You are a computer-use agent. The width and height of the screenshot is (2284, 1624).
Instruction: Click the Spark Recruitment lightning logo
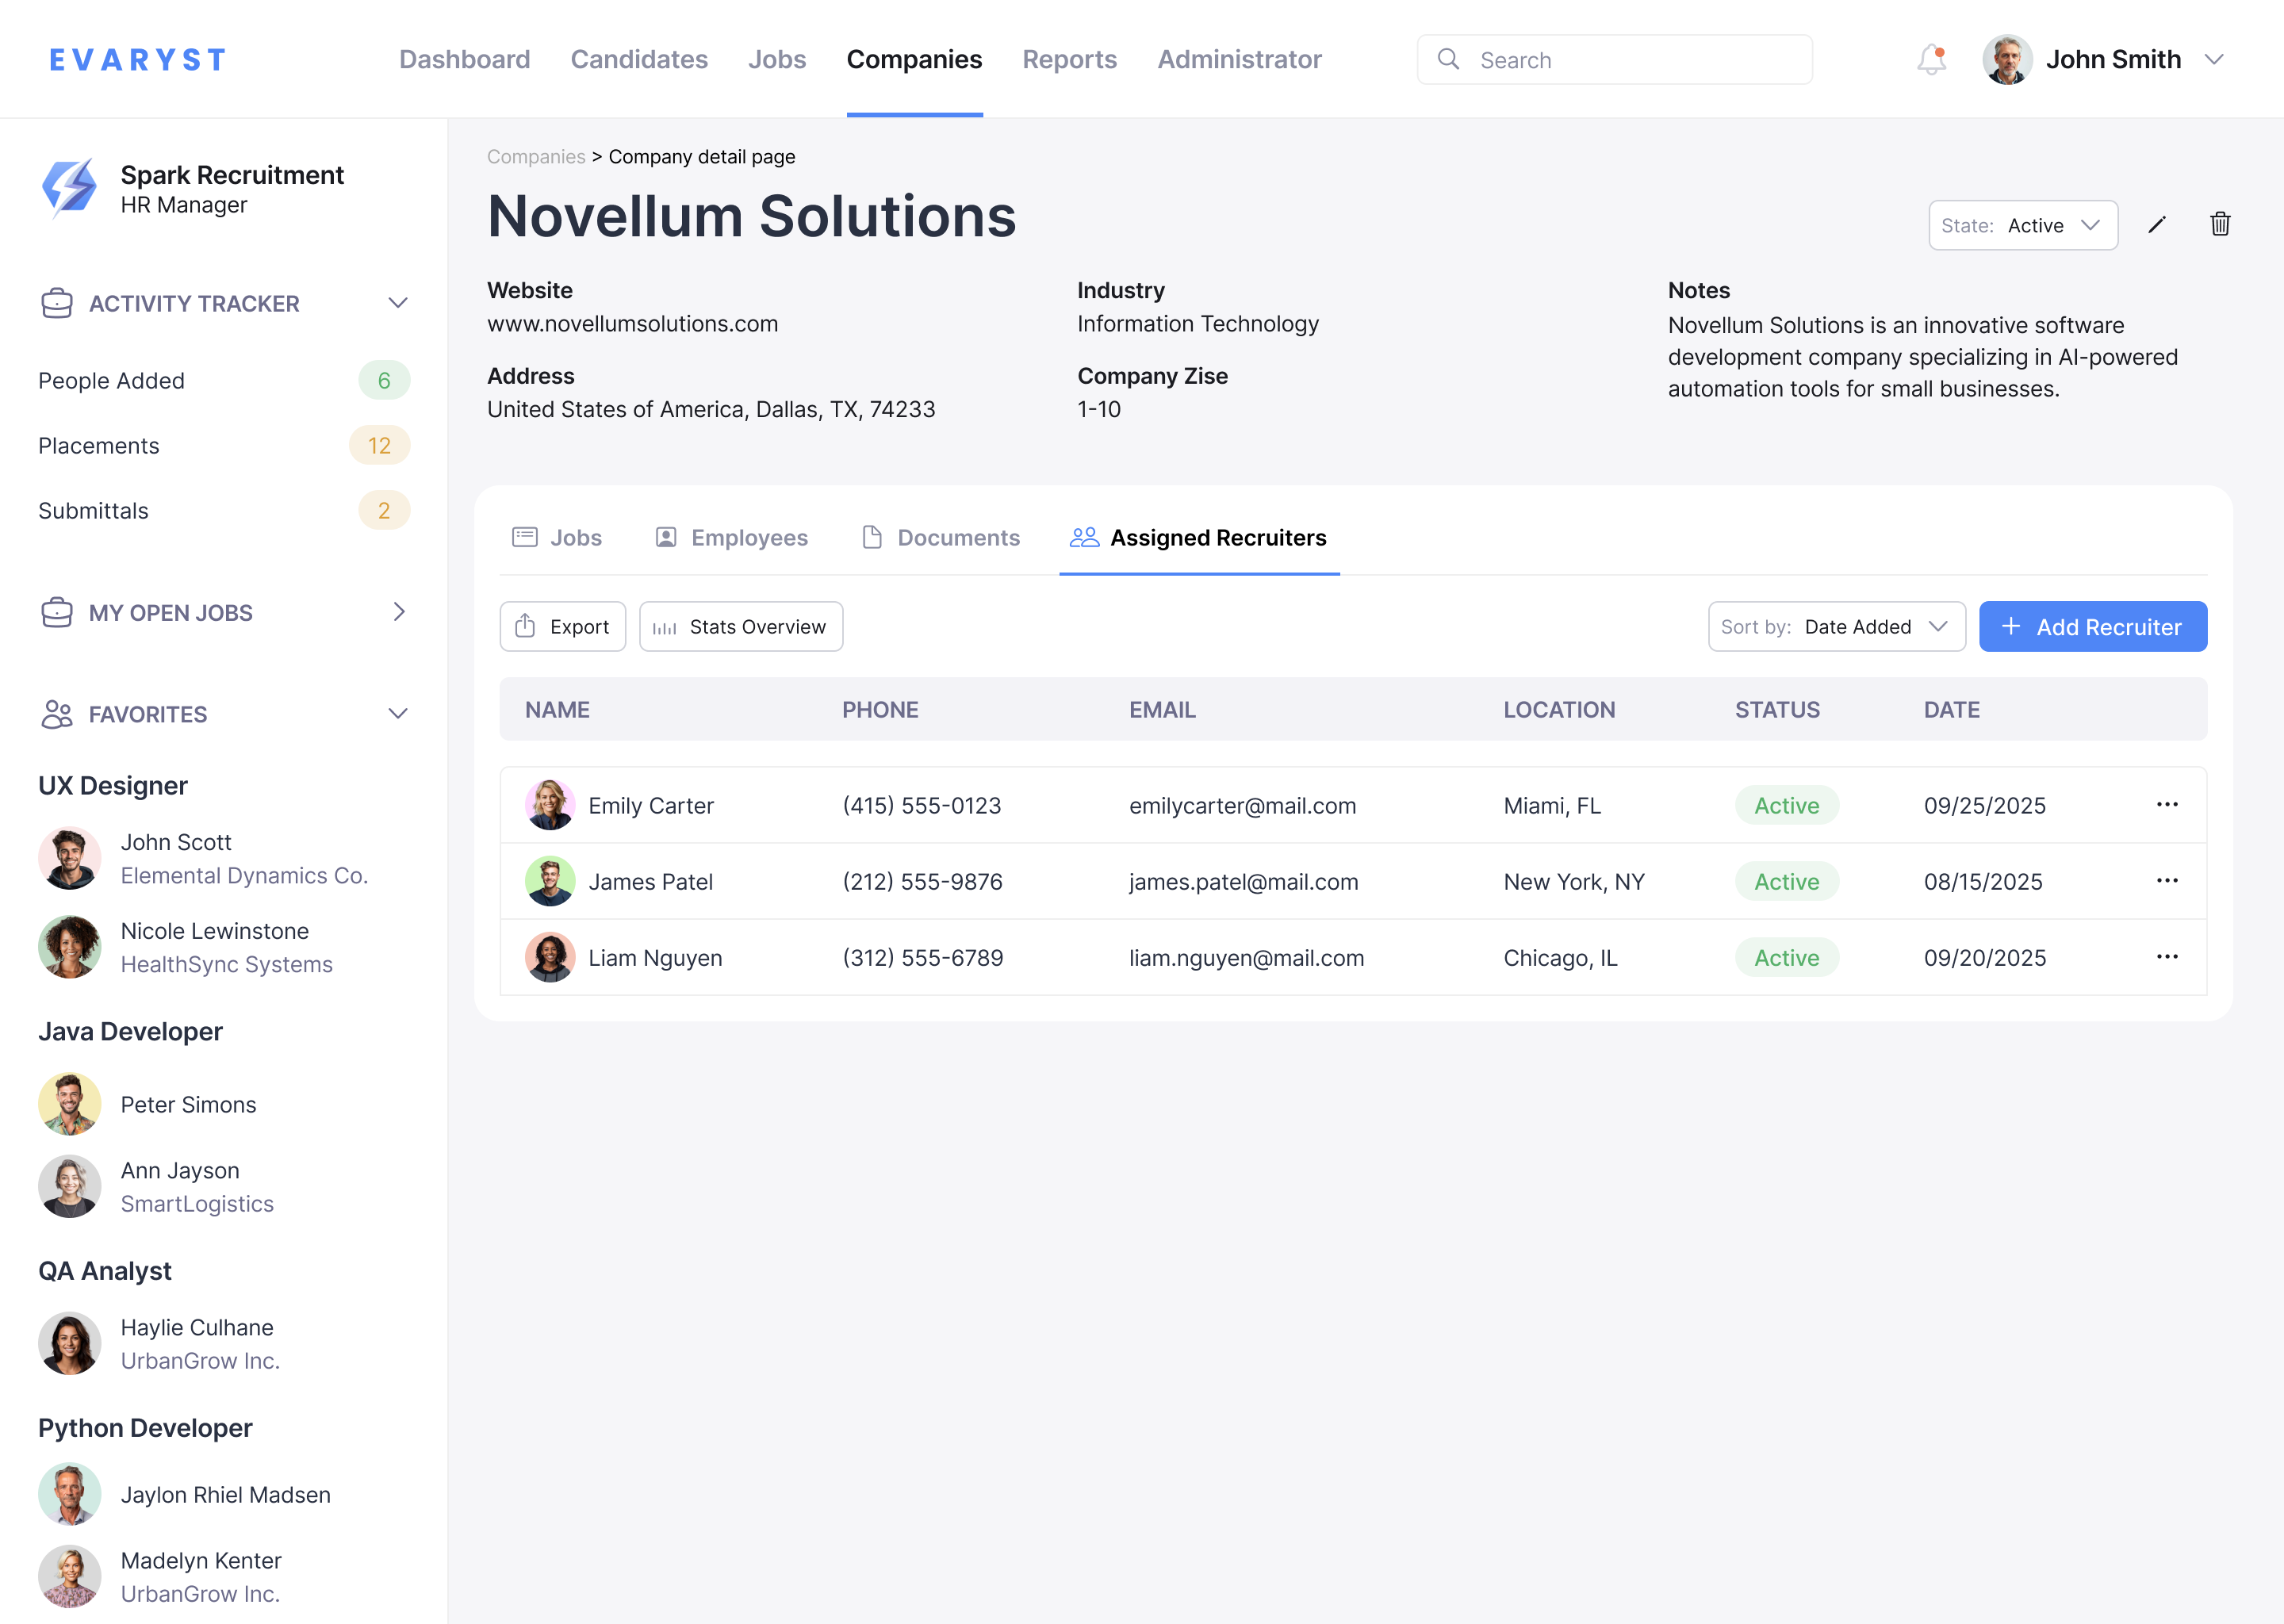68,186
